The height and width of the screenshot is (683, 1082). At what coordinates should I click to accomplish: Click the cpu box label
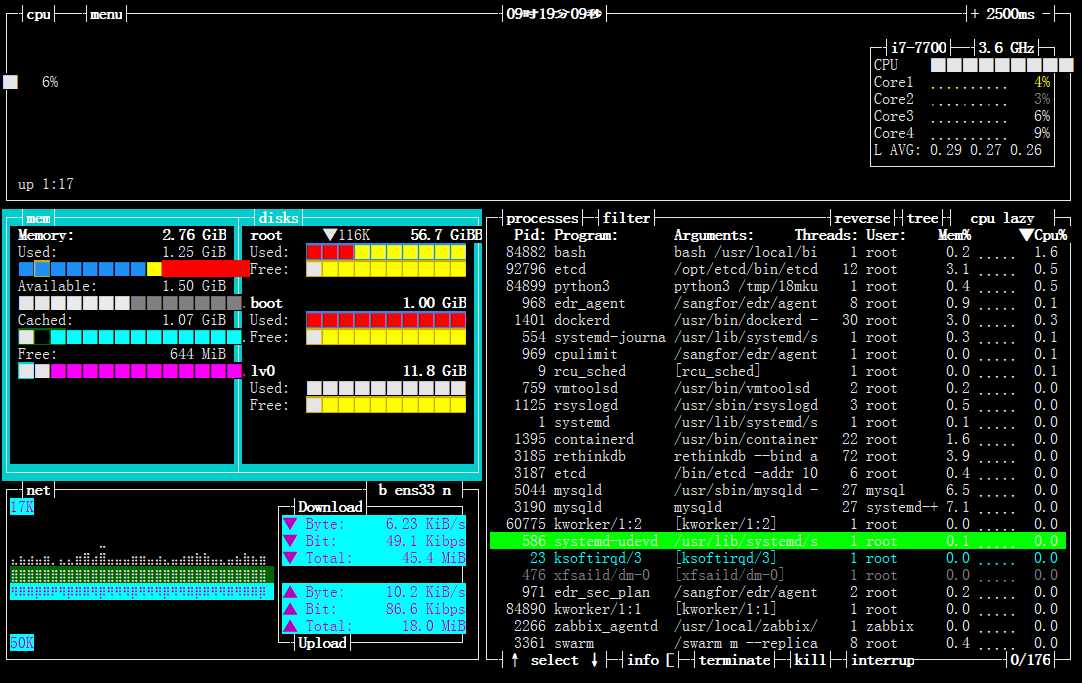click(38, 14)
